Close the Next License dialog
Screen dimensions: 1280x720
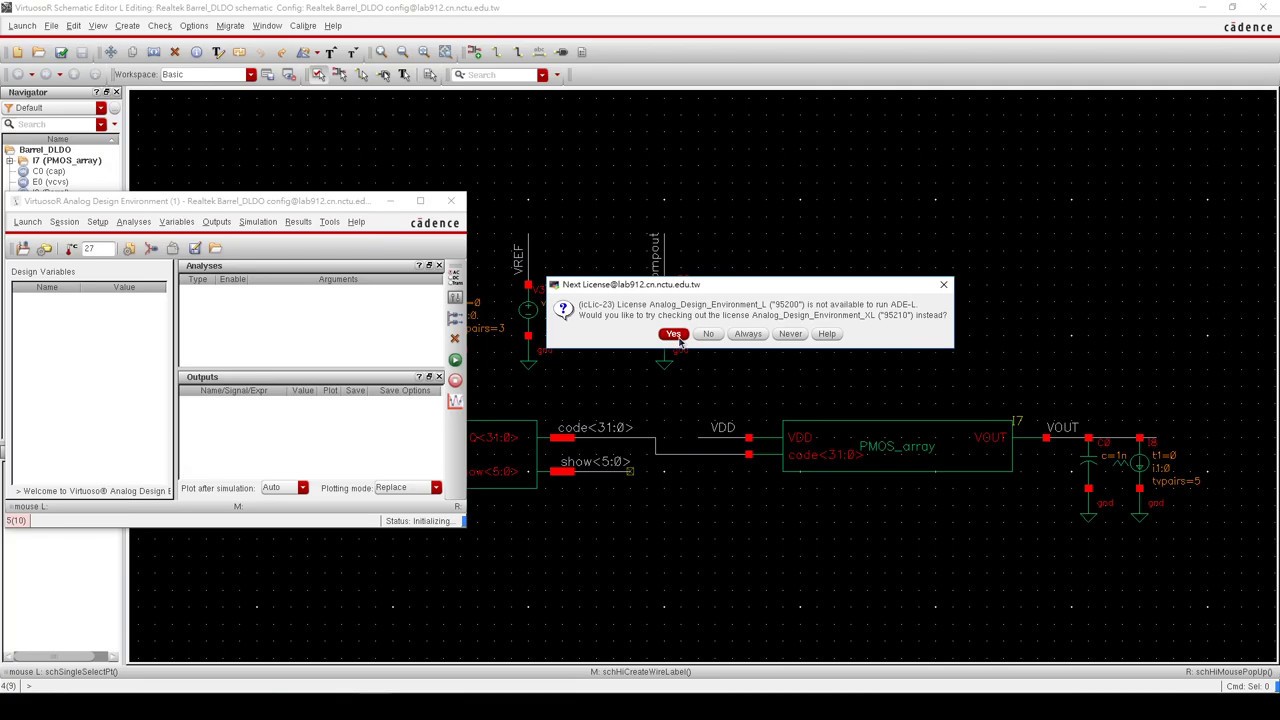tap(943, 285)
